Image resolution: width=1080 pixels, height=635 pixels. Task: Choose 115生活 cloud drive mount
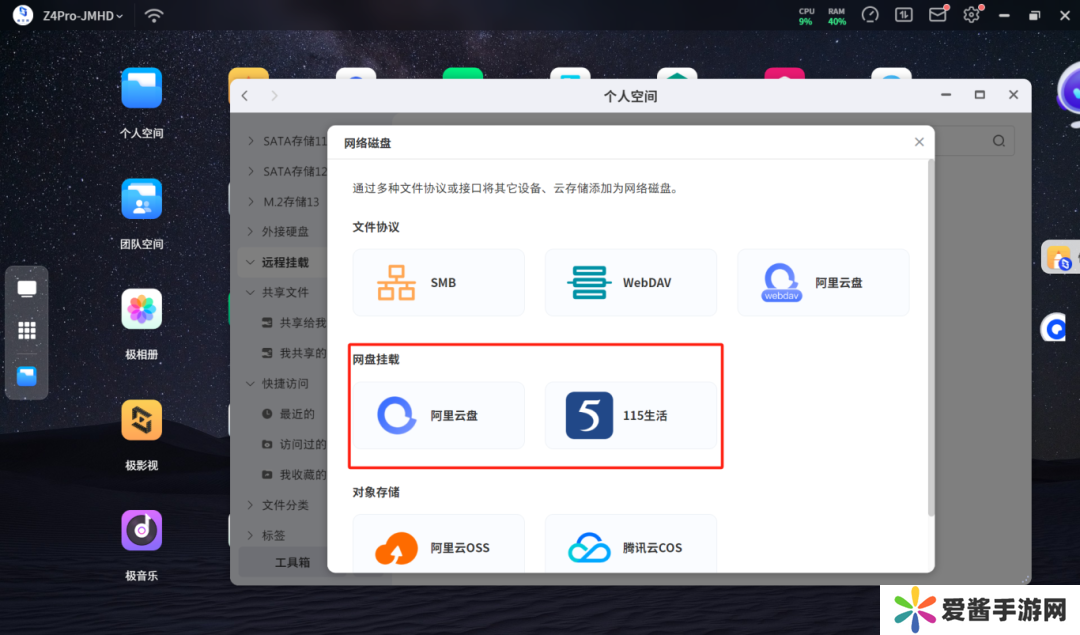630,415
